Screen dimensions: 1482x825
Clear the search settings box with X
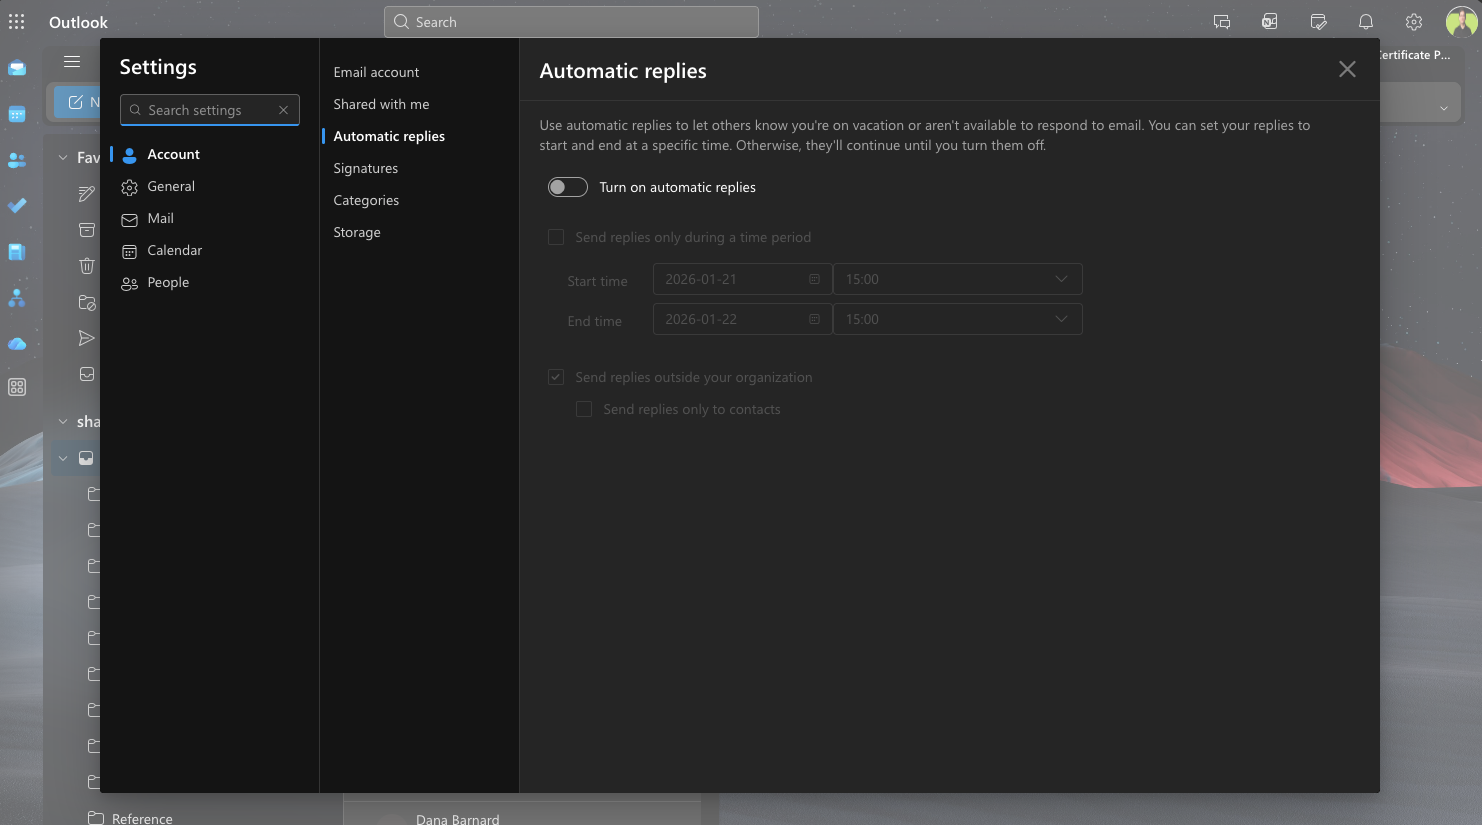[283, 110]
